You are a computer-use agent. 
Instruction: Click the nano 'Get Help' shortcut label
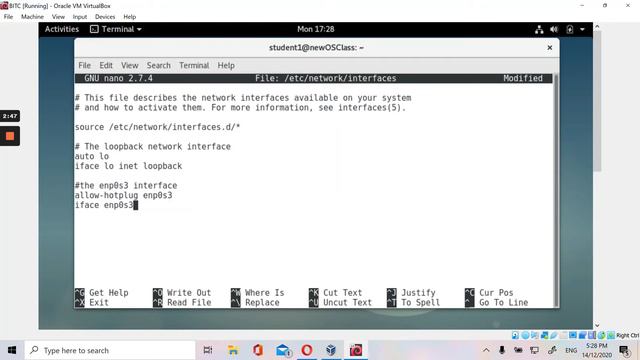pos(109,293)
